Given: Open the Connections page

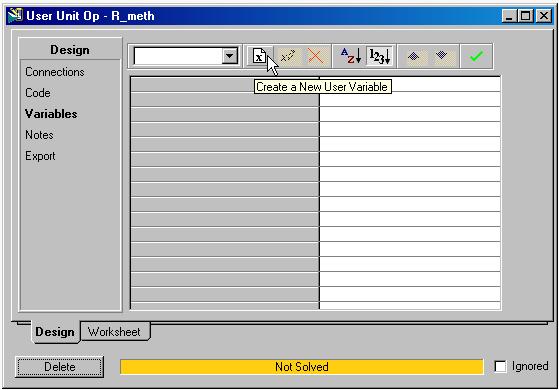Looking at the screenshot, I should (55, 72).
